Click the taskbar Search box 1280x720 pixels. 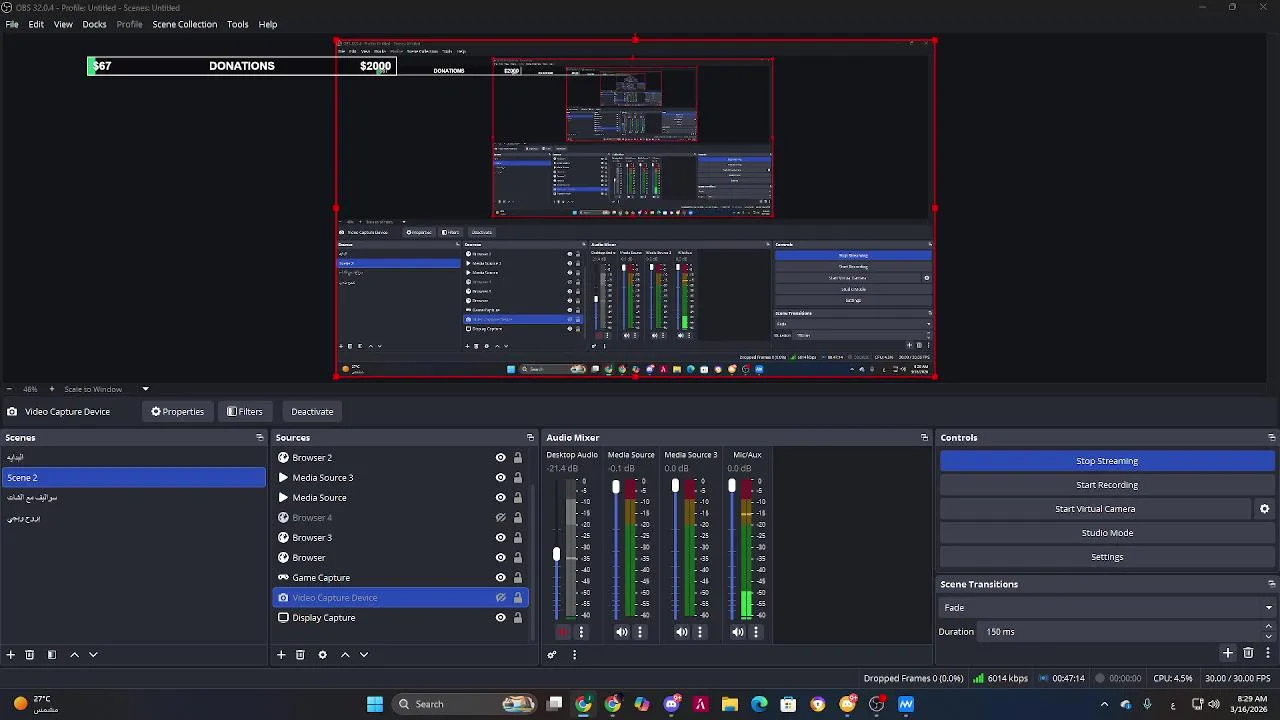[x=465, y=704]
